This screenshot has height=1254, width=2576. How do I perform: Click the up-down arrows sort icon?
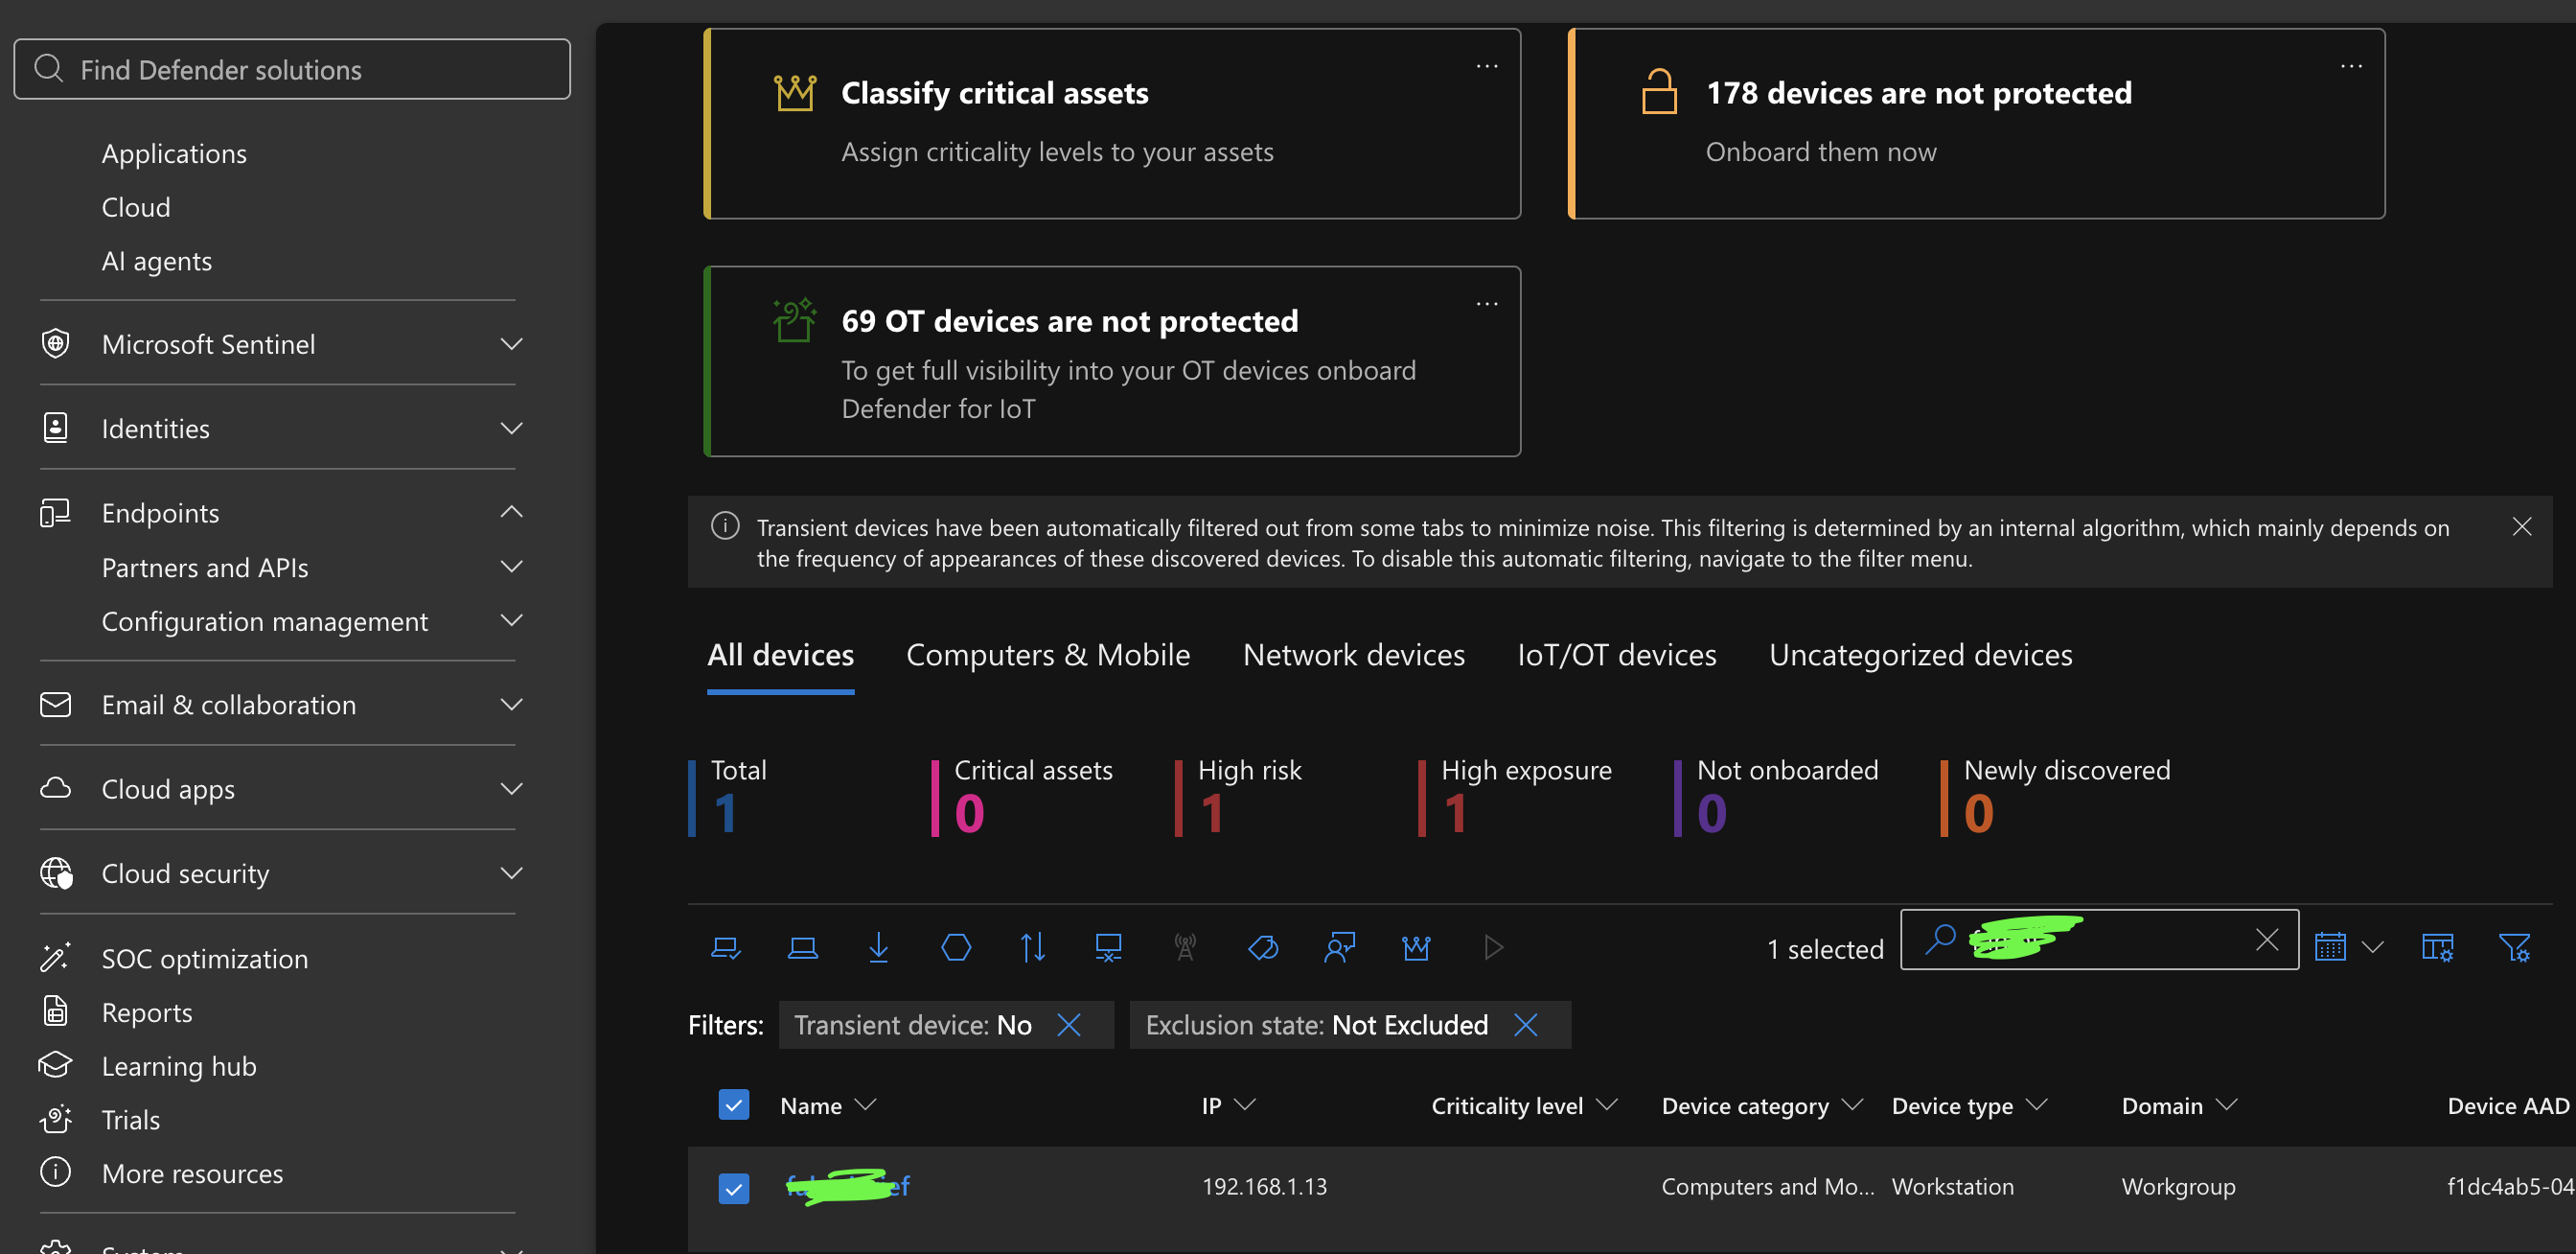point(1033,947)
